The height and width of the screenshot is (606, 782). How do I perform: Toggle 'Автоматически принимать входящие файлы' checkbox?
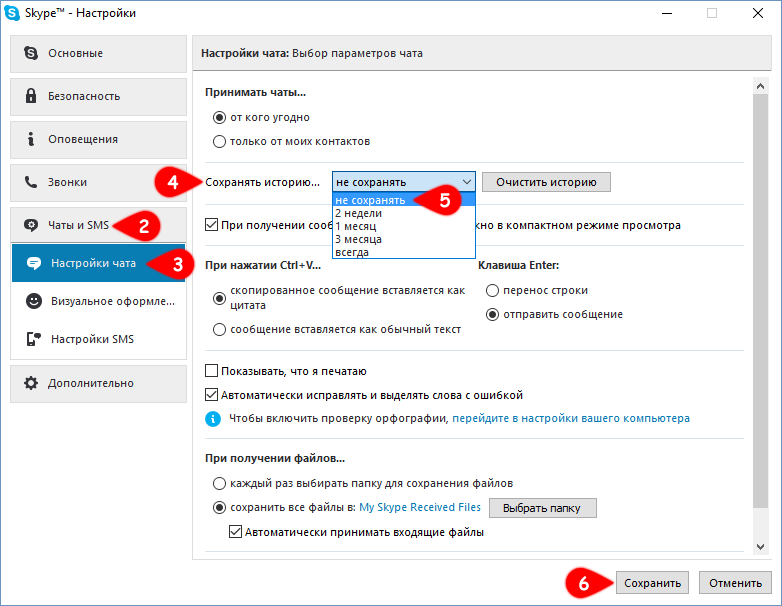pos(235,532)
